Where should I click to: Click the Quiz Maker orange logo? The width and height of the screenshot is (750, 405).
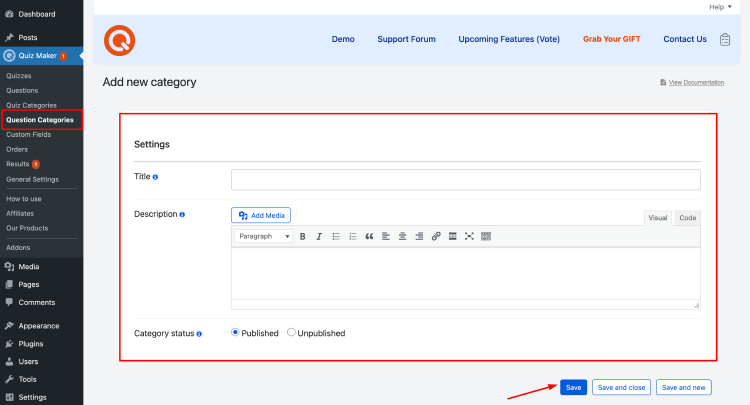[119, 41]
